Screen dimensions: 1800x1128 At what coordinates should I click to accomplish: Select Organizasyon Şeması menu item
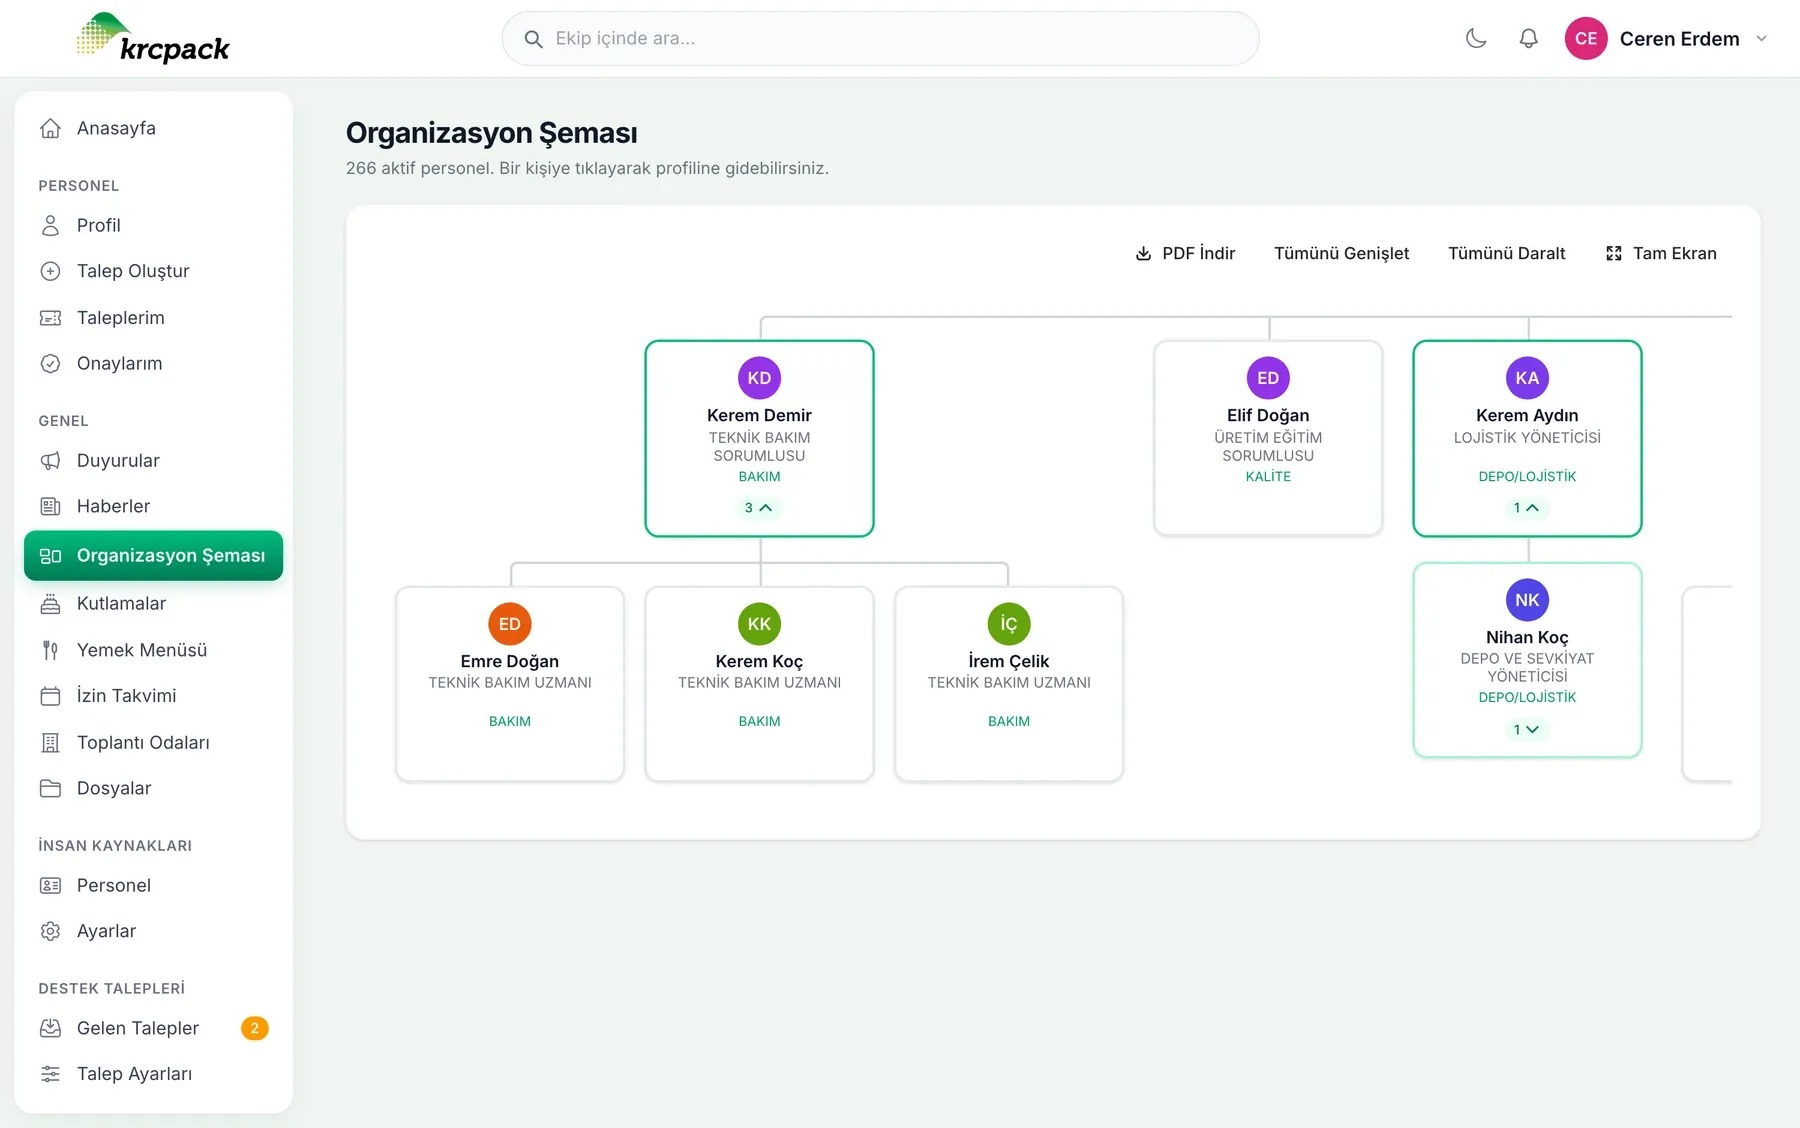tap(153, 556)
